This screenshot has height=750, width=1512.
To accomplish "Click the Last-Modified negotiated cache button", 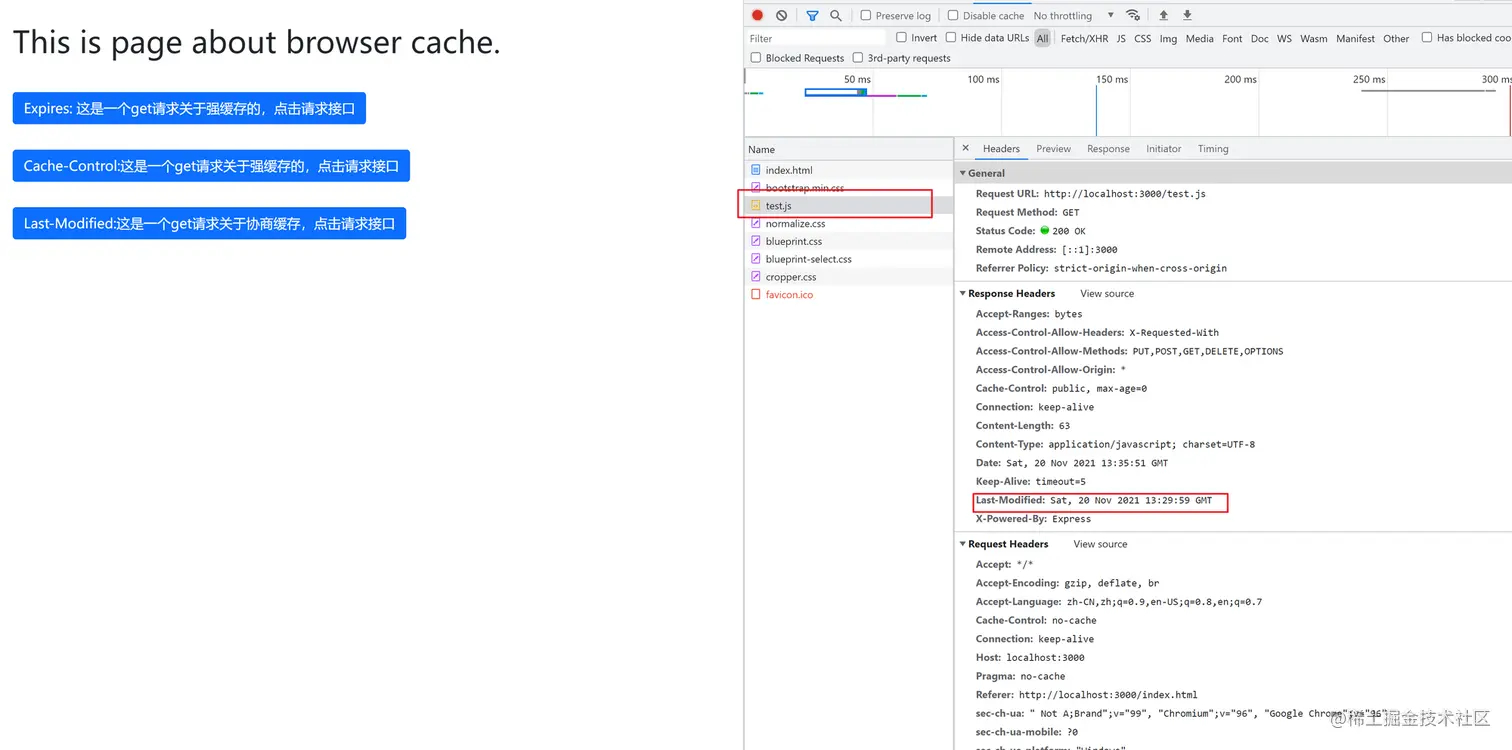I will pyautogui.click(x=209, y=223).
